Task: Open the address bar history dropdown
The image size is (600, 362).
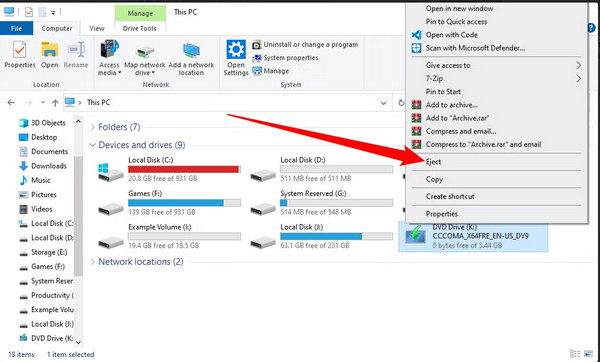Action: click(x=383, y=103)
